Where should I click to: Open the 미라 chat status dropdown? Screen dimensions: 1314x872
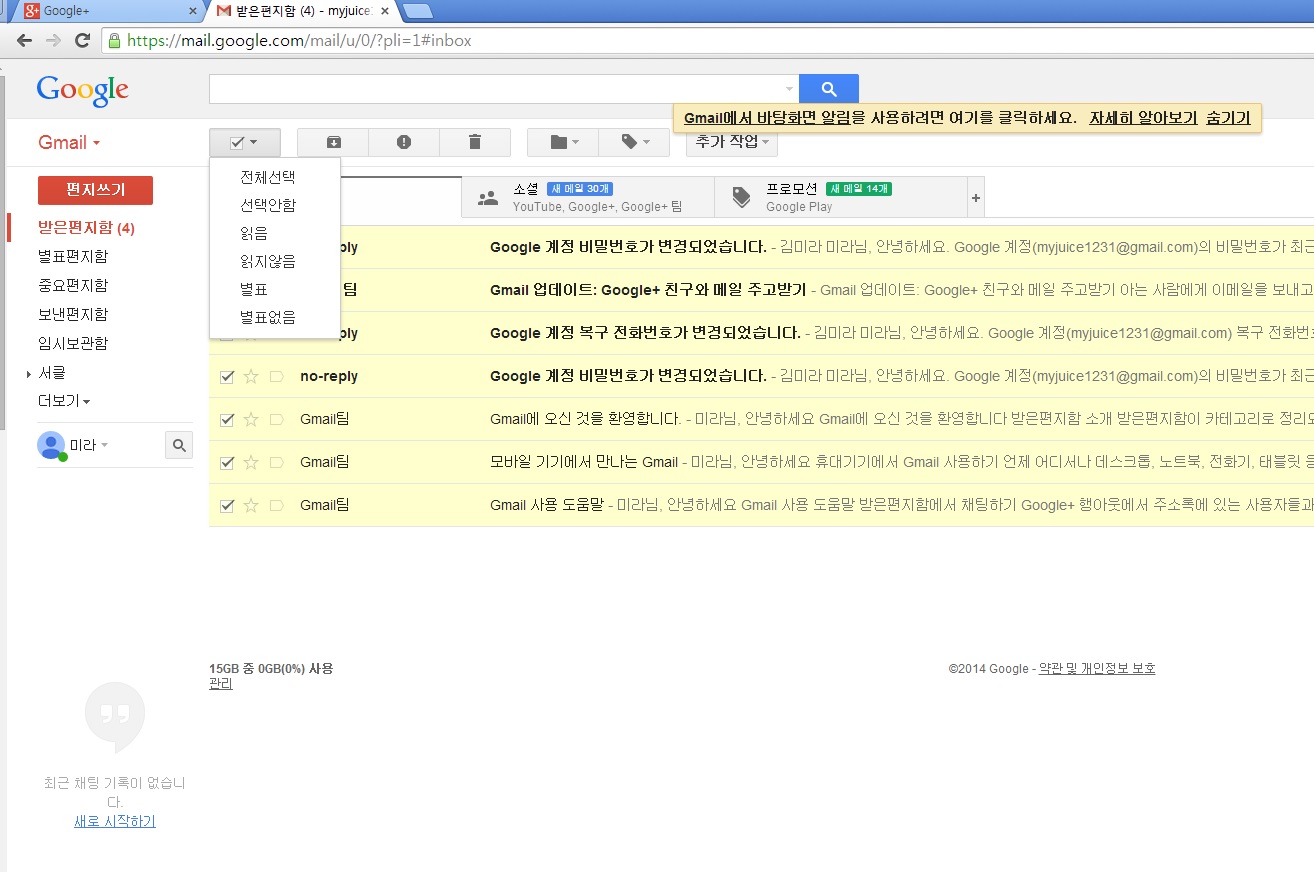click(x=104, y=445)
